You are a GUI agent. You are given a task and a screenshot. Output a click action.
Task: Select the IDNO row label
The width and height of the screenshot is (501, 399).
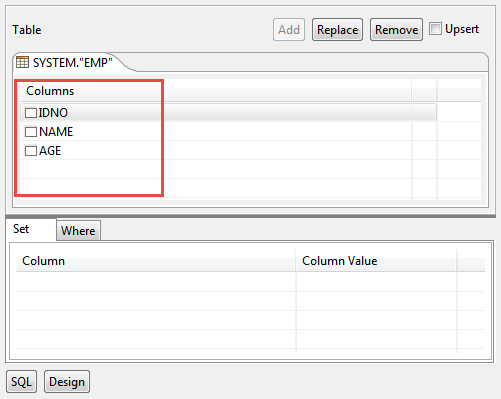pyautogui.click(x=53, y=113)
